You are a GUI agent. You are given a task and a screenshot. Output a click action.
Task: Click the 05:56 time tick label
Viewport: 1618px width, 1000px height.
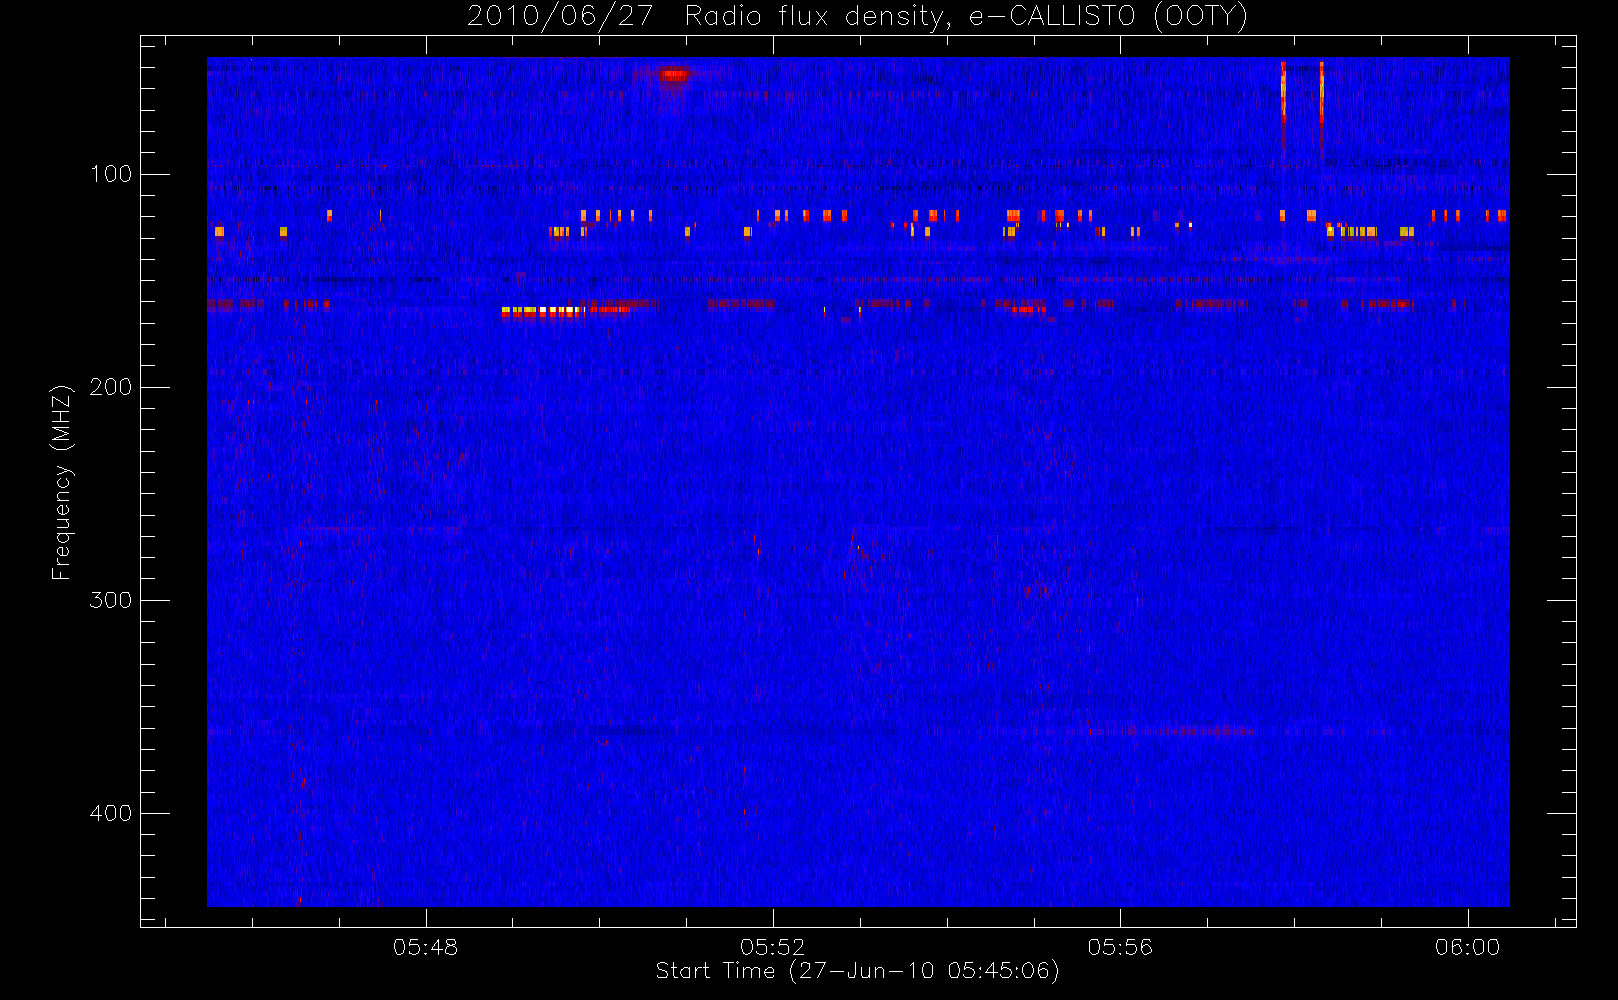1120,947
